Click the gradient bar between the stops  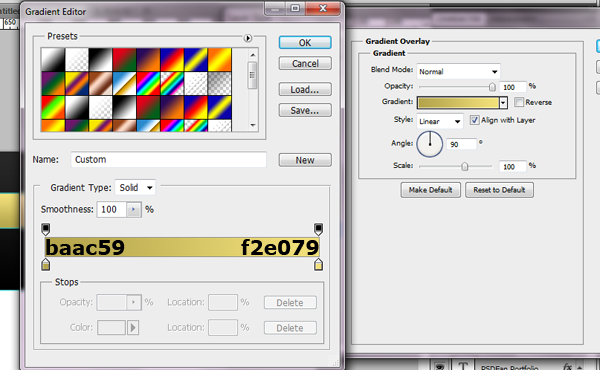[x=182, y=247]
